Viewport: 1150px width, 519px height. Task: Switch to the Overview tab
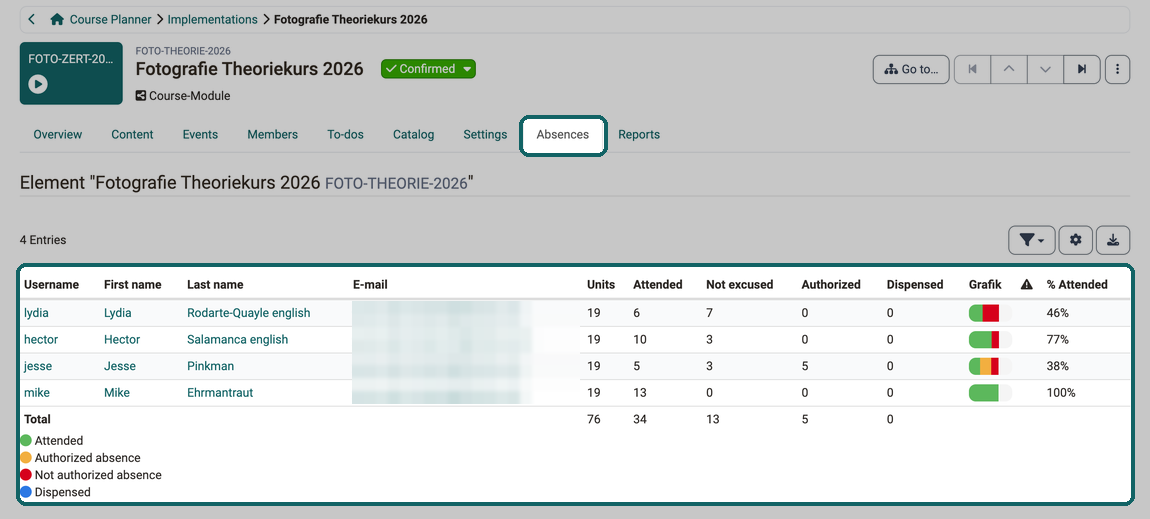(58, 135)
